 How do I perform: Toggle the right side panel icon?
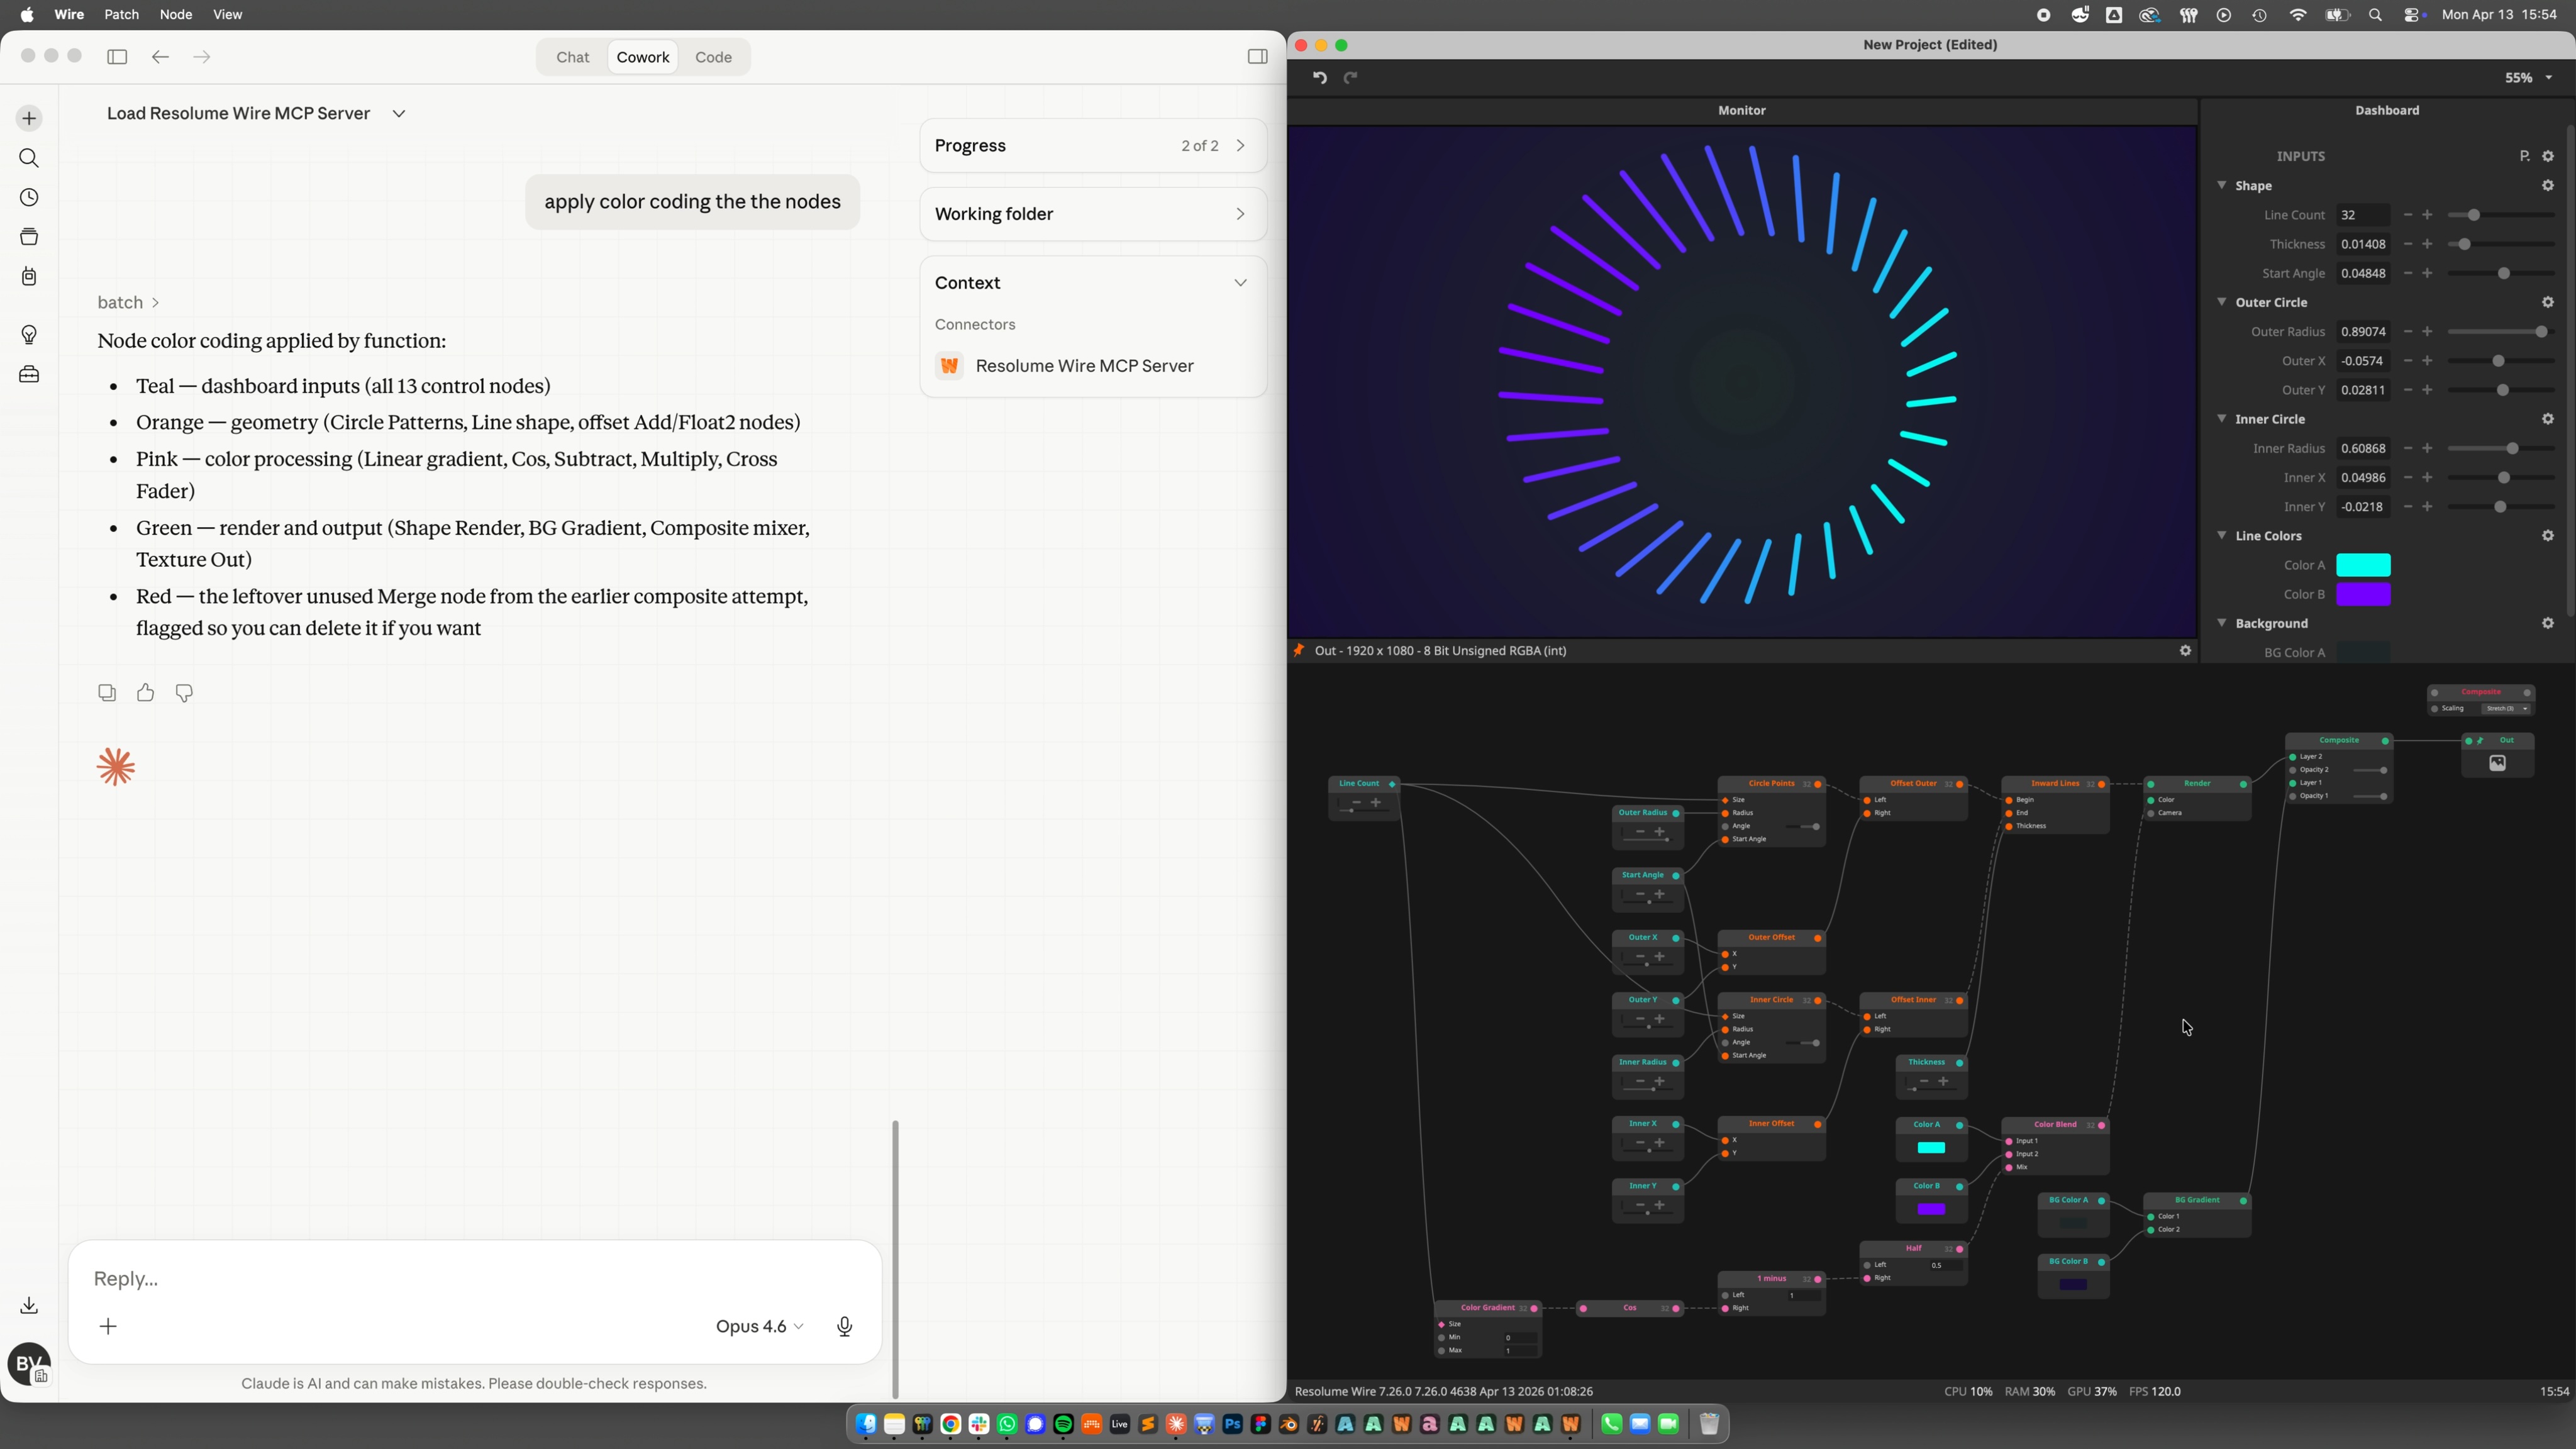1257,57
